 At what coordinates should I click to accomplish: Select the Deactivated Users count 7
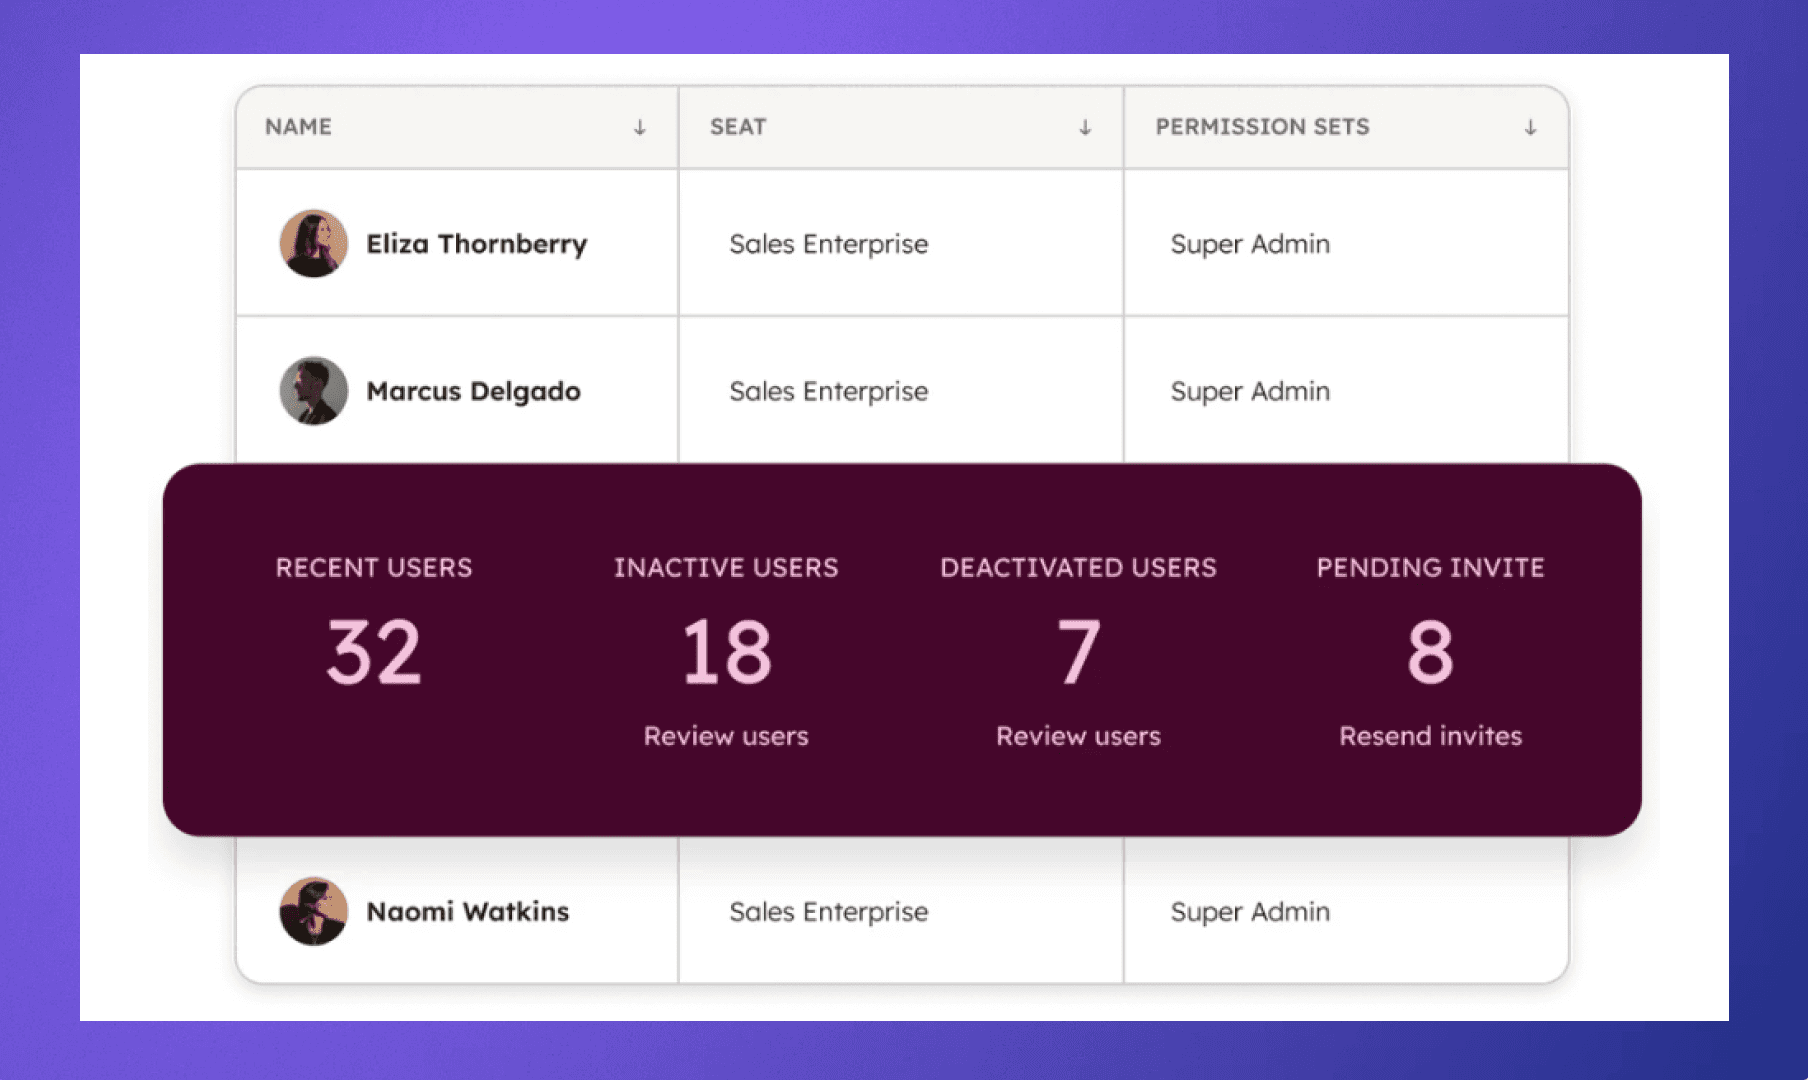point(1077,651)
